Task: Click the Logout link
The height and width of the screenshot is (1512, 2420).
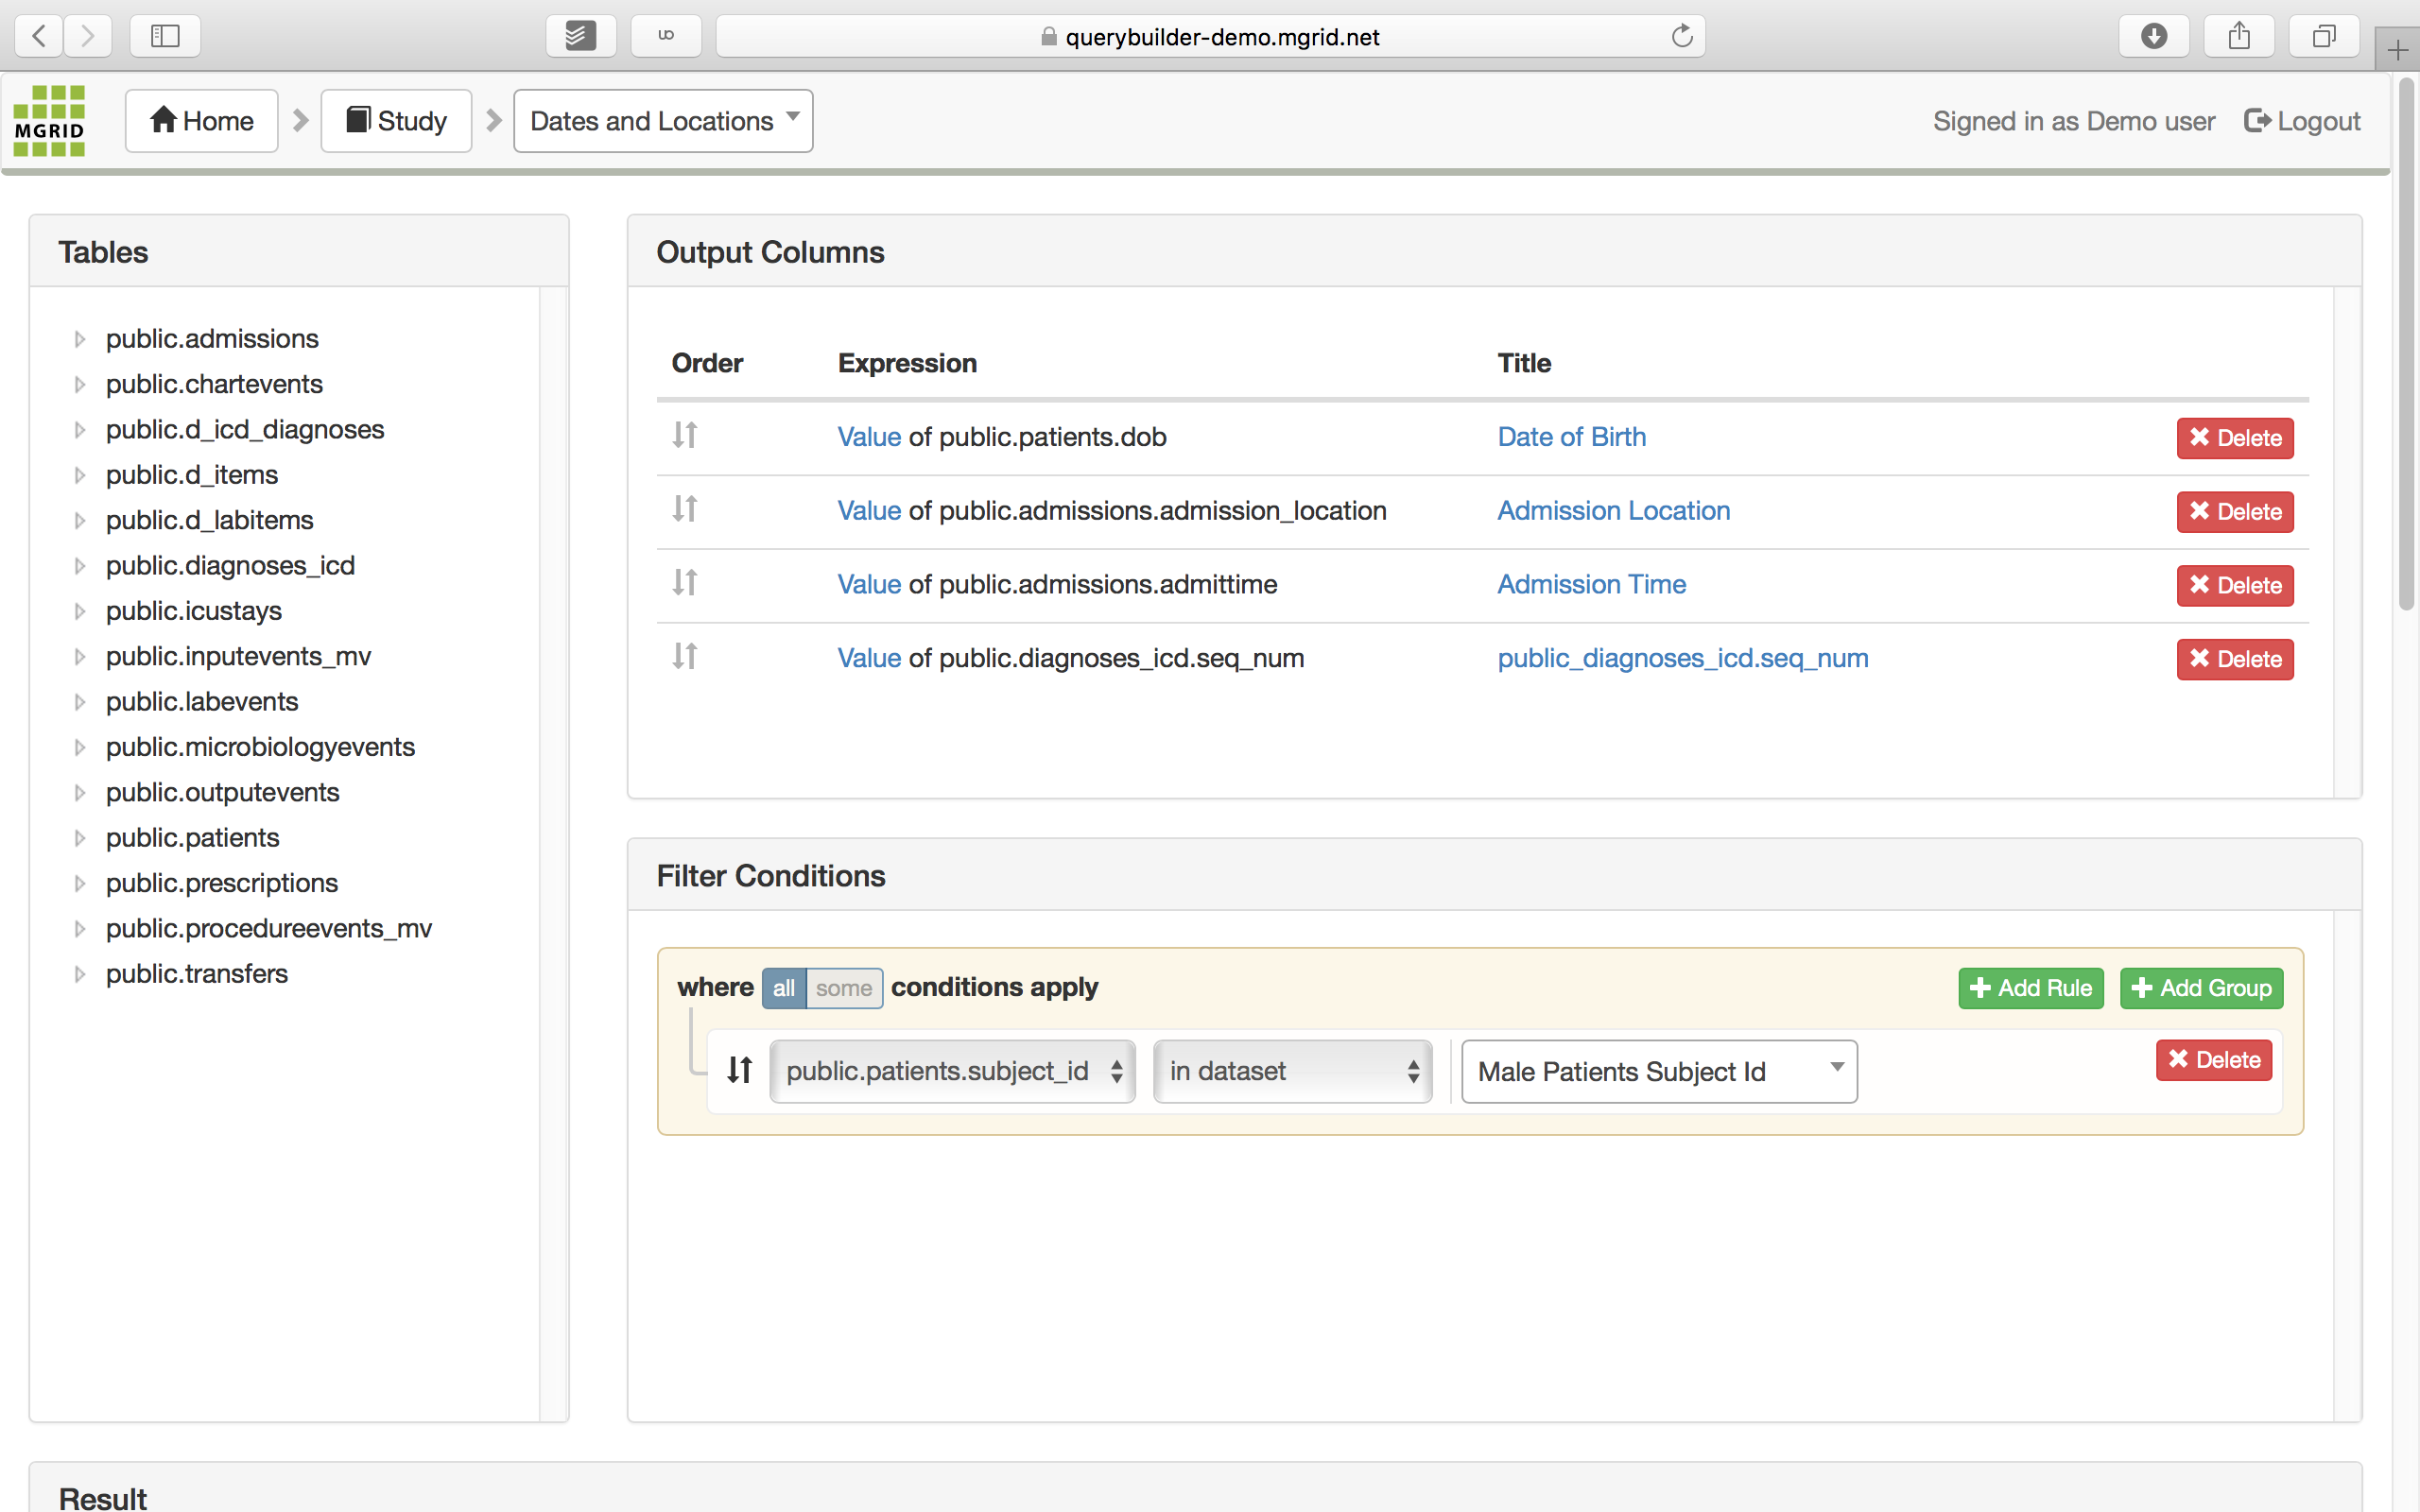Action: click(x=2302, y=121)
